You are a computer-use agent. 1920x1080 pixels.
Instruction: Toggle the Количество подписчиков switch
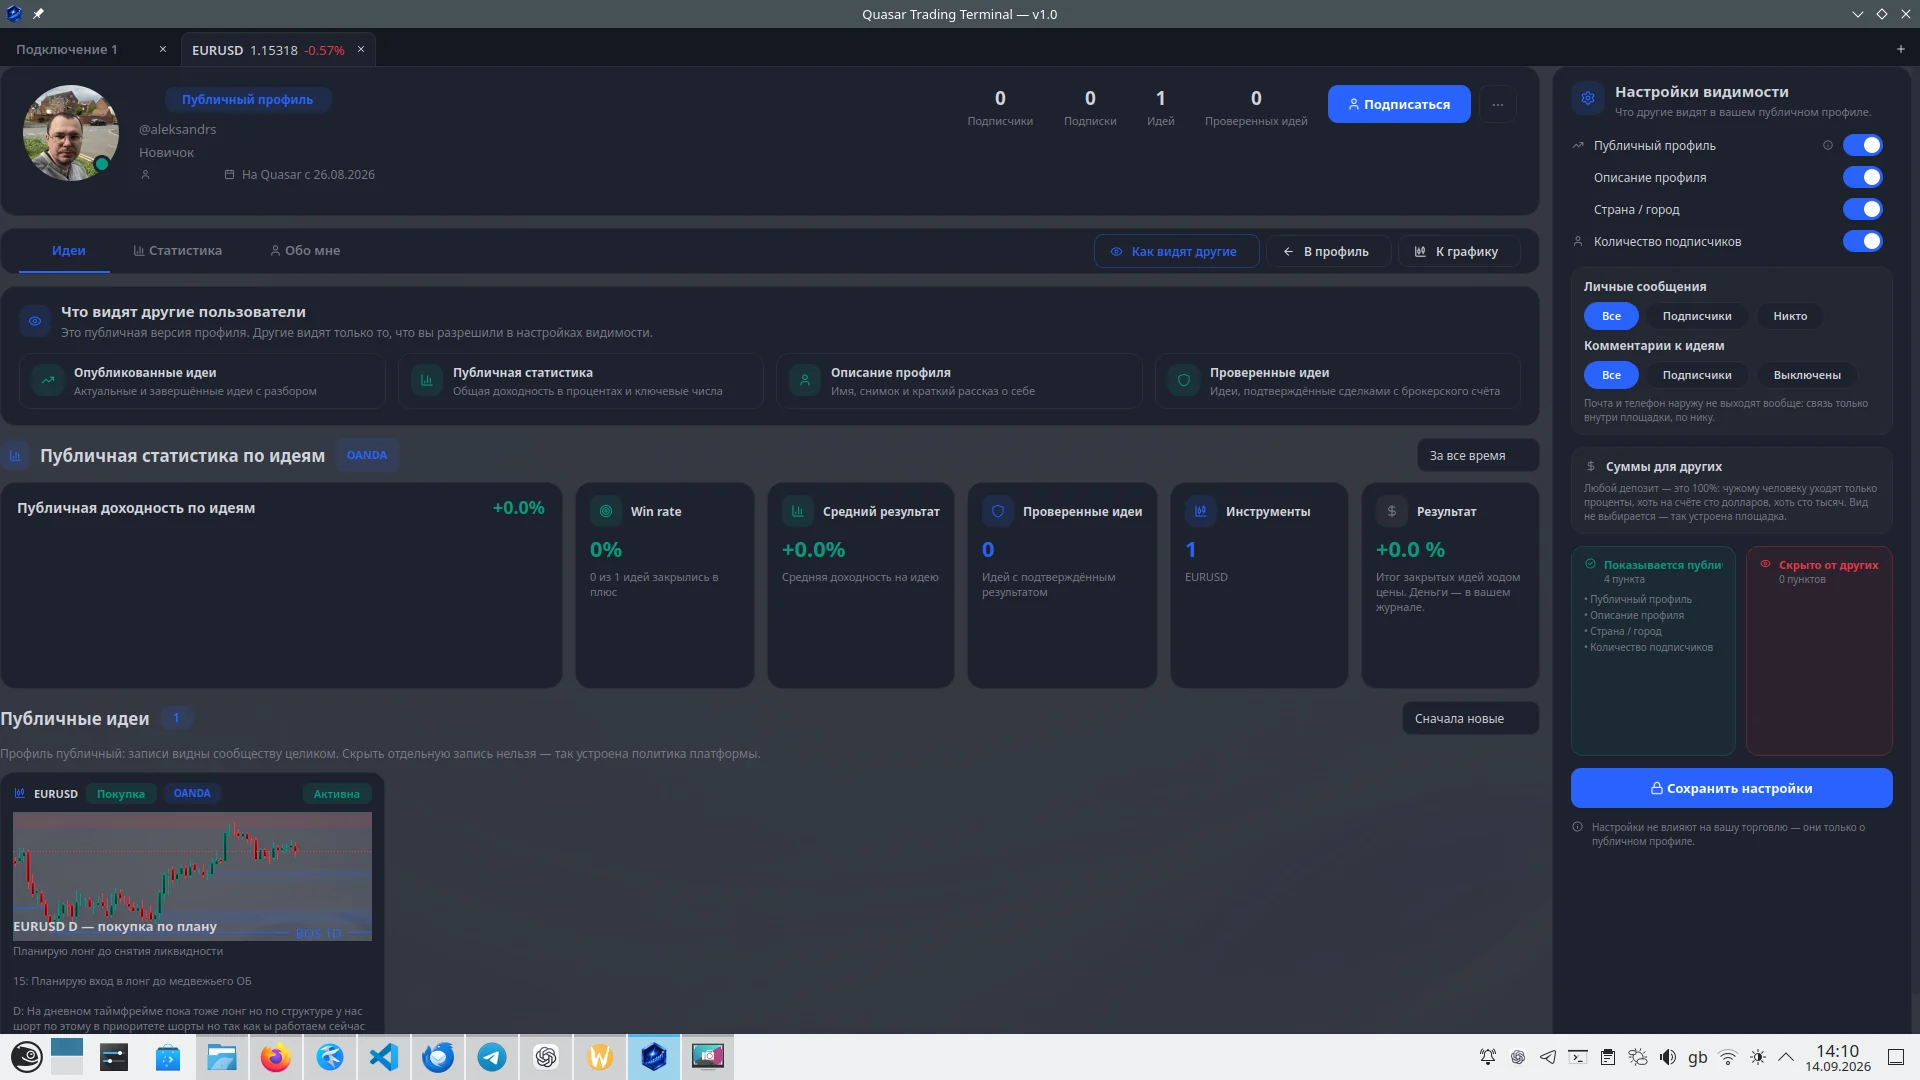pos(1862,241)
